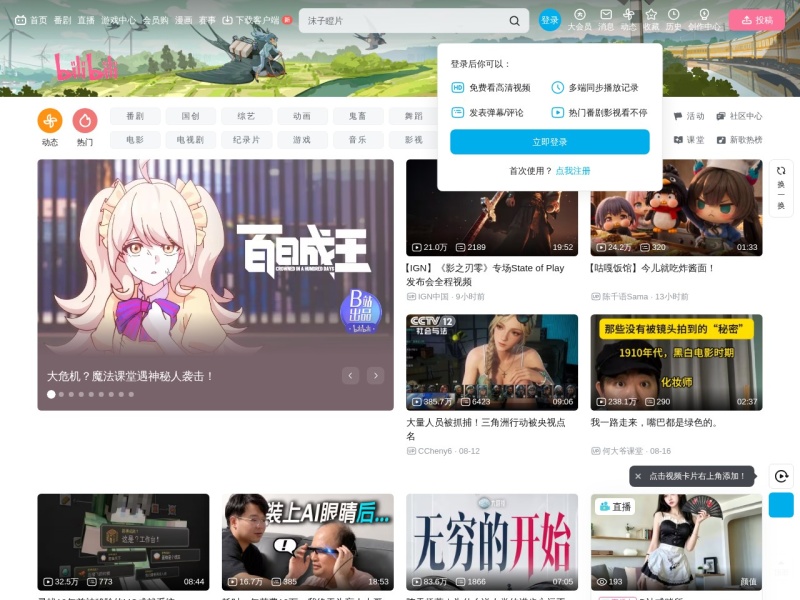Click the title 我一路走来，嘴巴都是绿色的。
This screenshot has height=600, width=800.
(x=654, y=422)
